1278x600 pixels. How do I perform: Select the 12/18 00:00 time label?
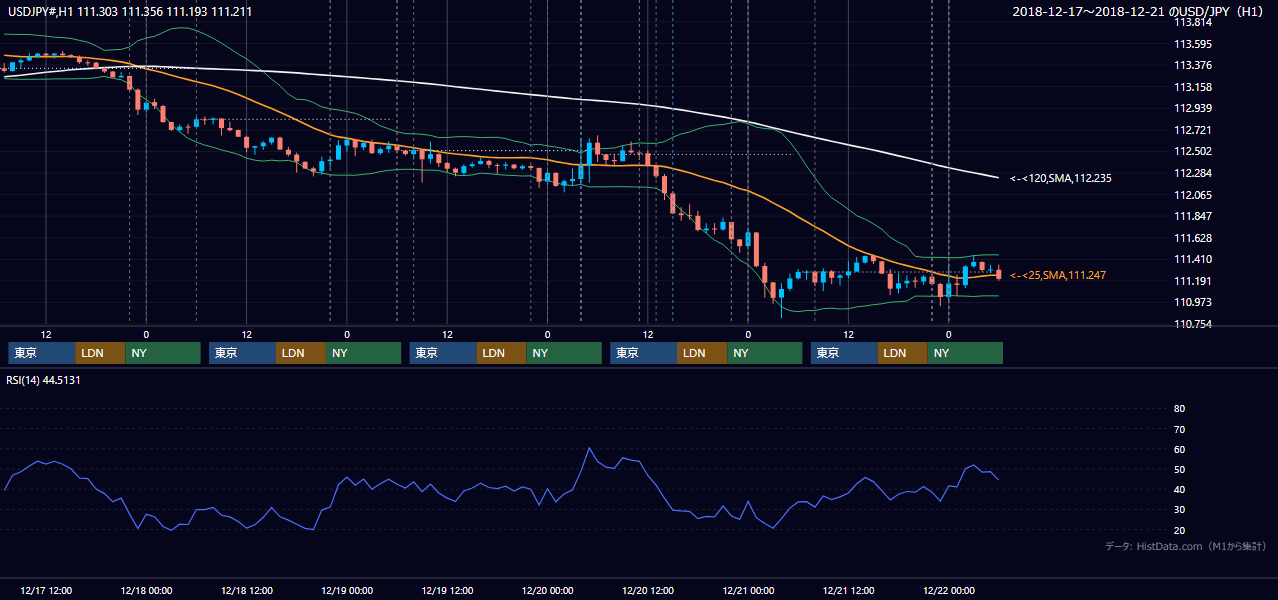[146, 590]
